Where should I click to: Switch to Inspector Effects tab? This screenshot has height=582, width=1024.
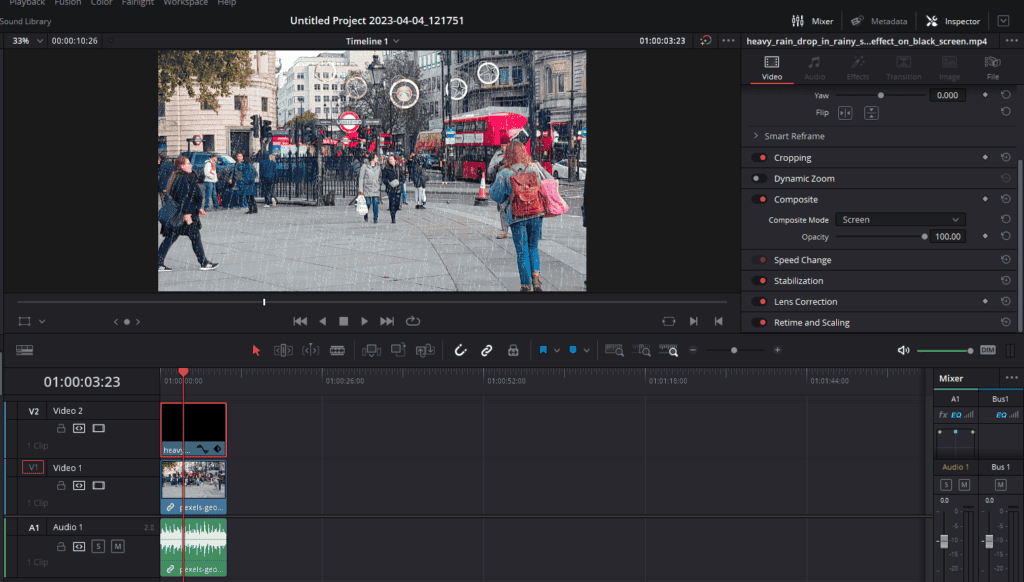[x=857, y=68]
